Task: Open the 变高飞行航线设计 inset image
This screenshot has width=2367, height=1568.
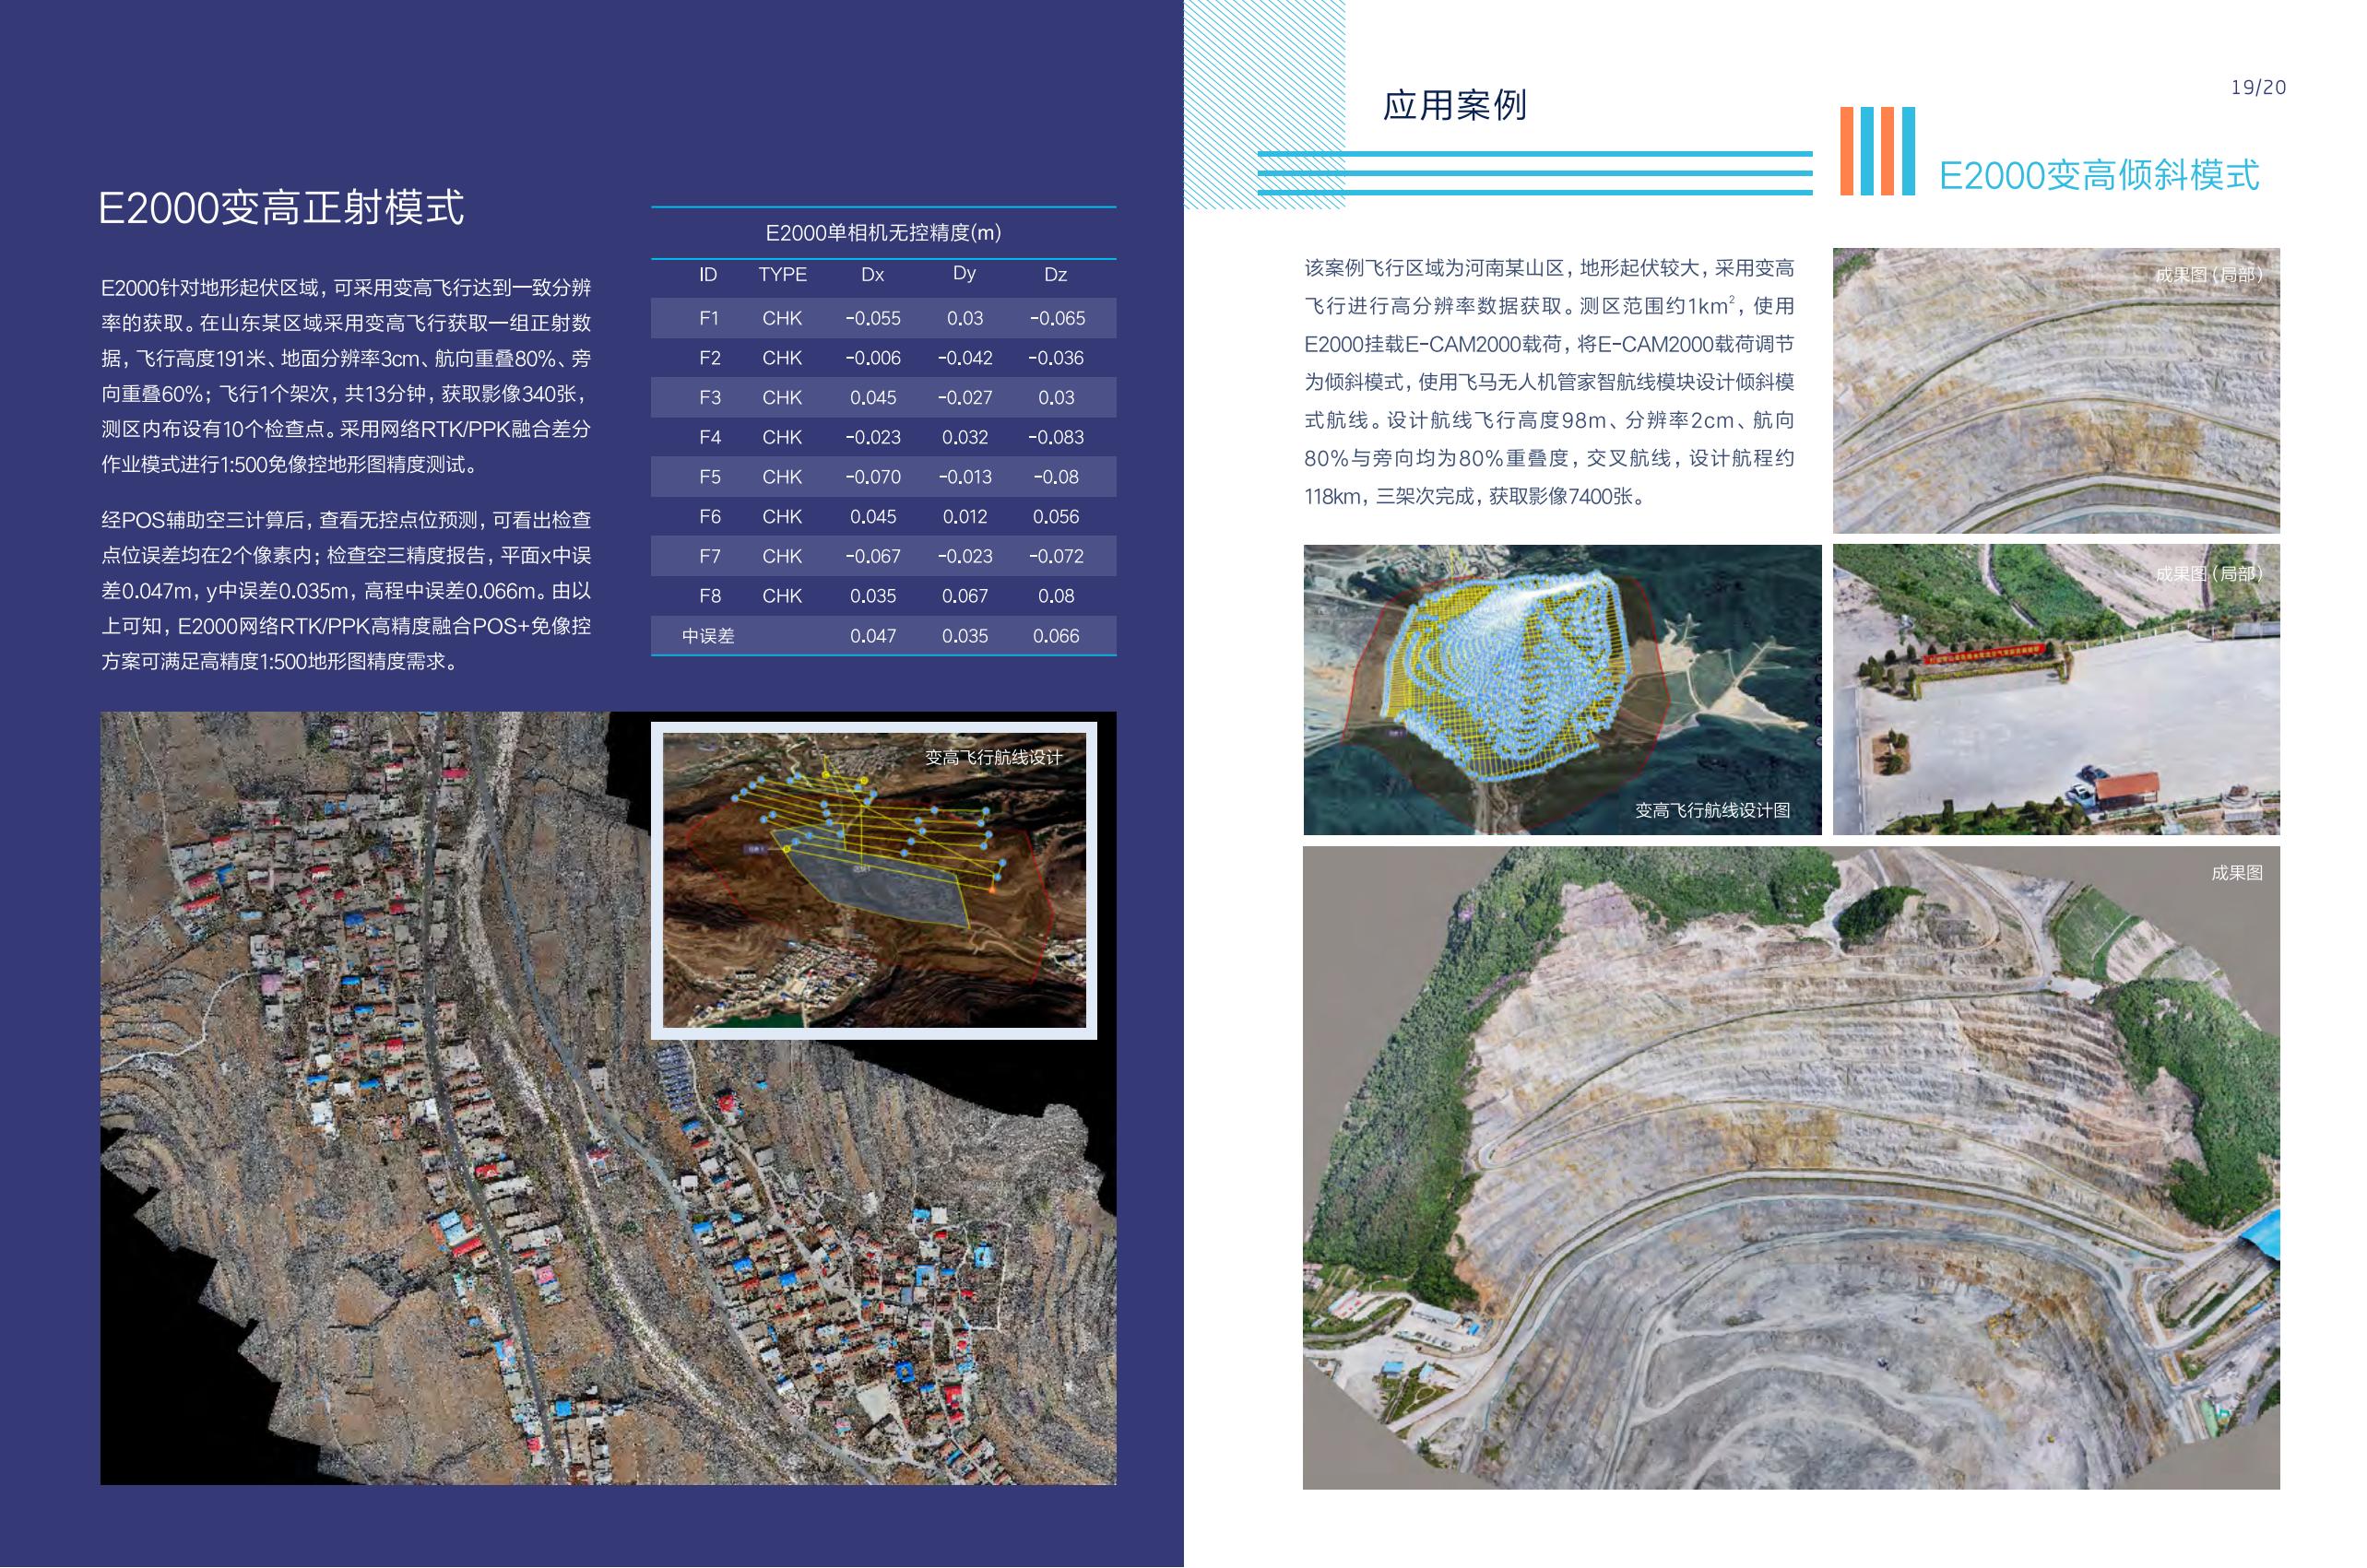Action: point(874,880)
